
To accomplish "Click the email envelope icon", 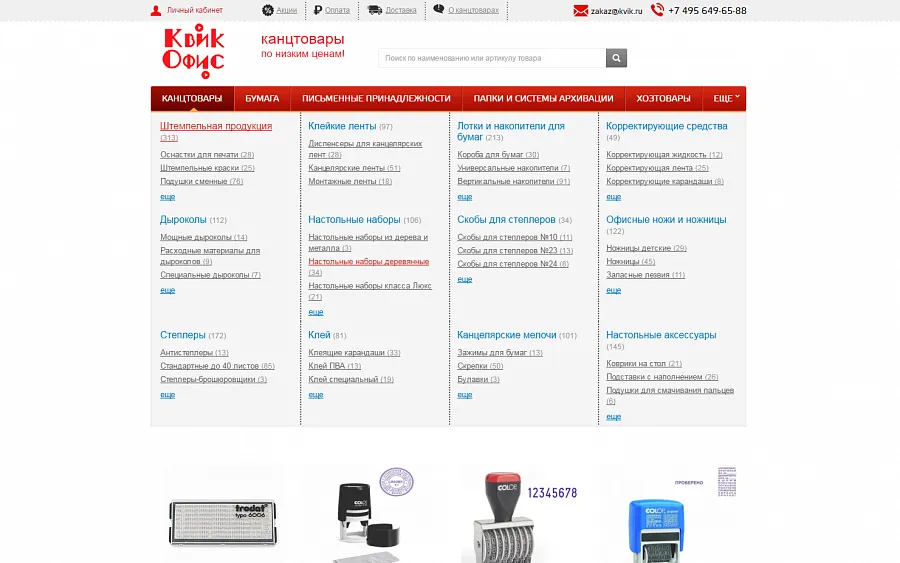I will click(581, 10).
